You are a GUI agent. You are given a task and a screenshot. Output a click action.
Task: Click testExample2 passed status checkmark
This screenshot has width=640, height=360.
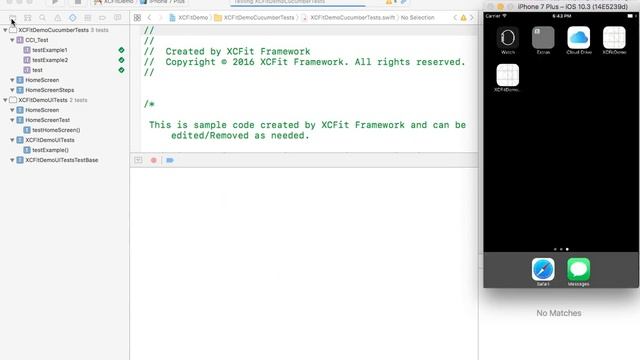121,60
